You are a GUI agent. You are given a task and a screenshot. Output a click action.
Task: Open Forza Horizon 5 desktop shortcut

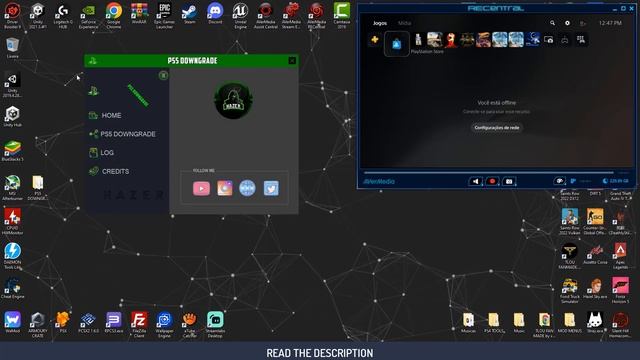(620, 290)
